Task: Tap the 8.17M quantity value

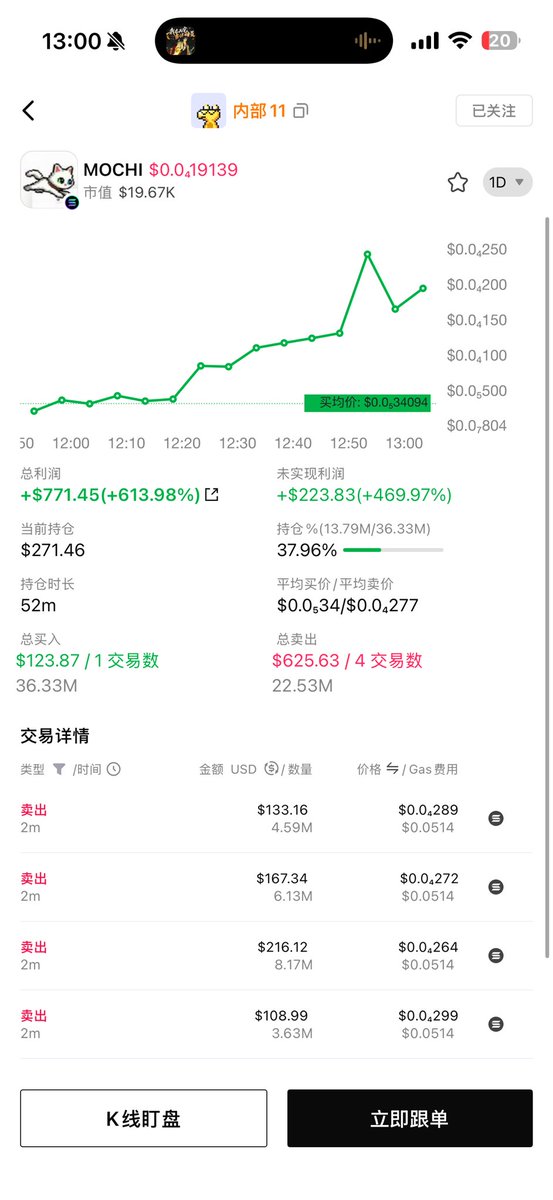Action: pos(292,965)
